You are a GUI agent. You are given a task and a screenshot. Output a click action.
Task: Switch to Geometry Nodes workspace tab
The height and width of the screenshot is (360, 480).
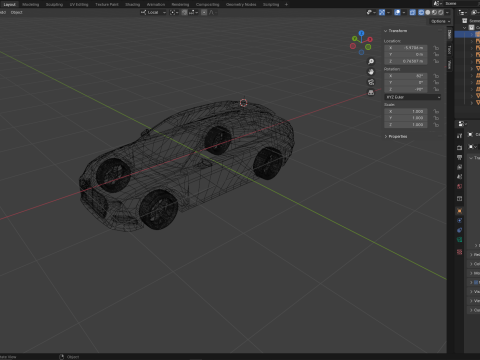tap(241, 4)
